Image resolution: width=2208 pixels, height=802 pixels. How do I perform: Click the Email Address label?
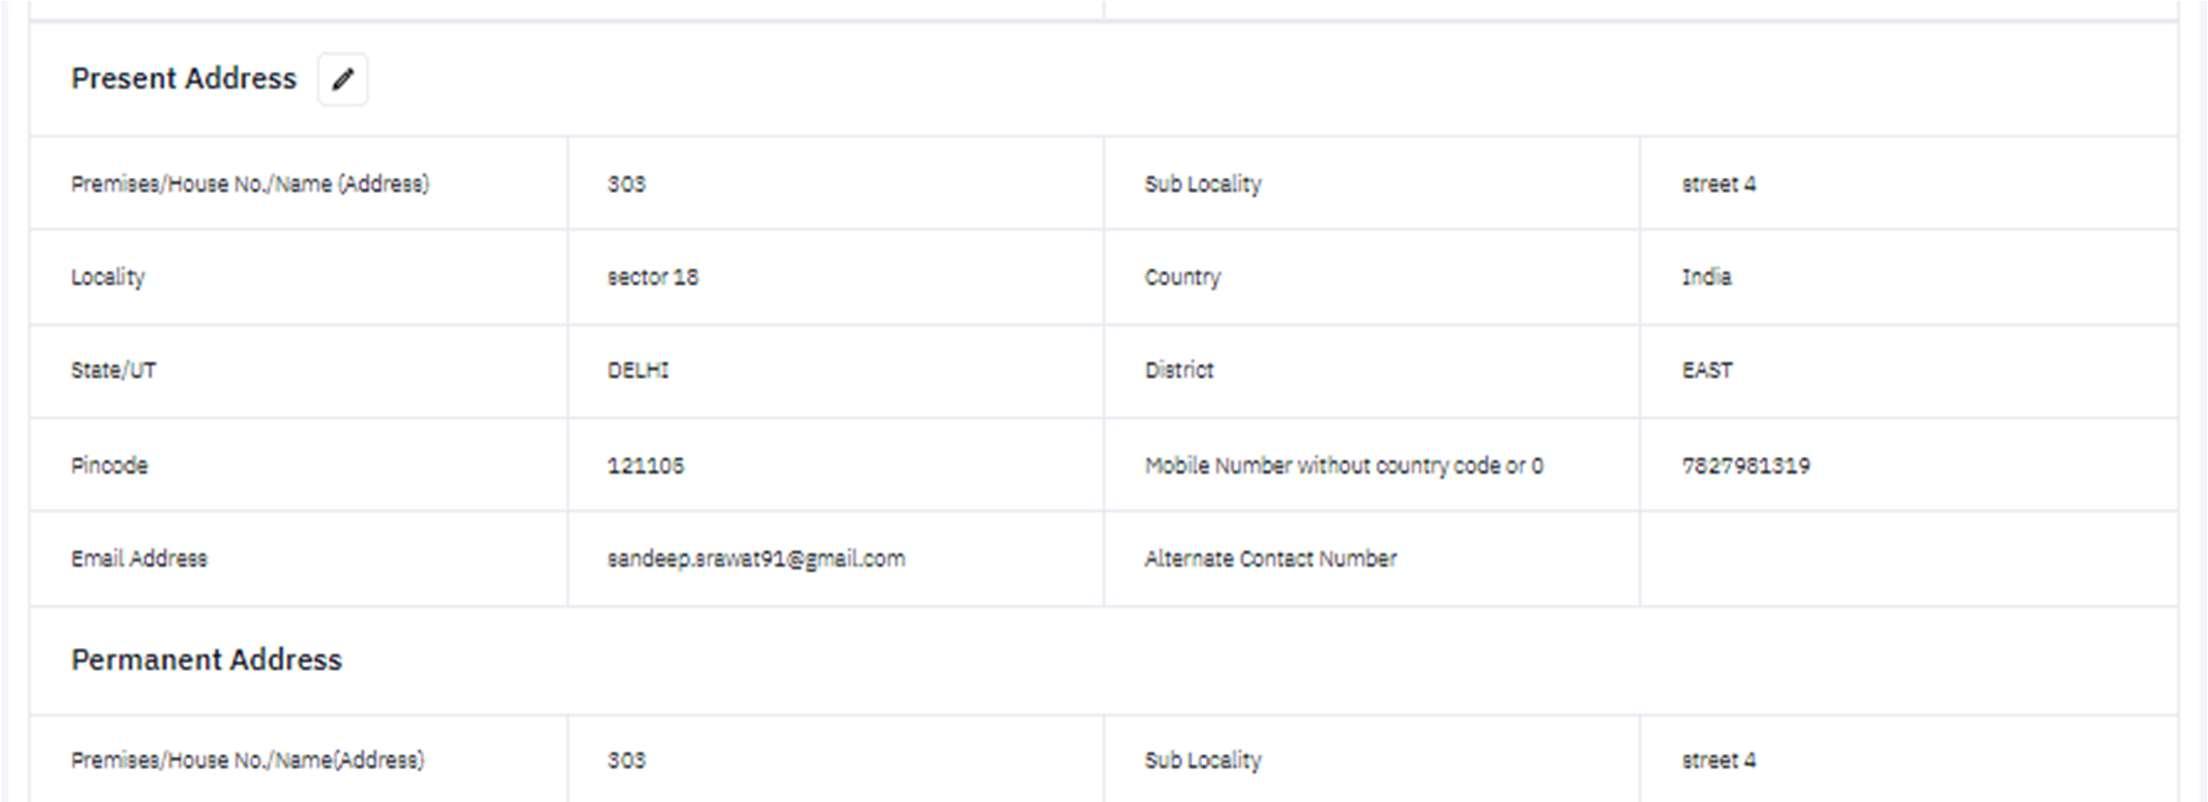(x=139, y=558)
